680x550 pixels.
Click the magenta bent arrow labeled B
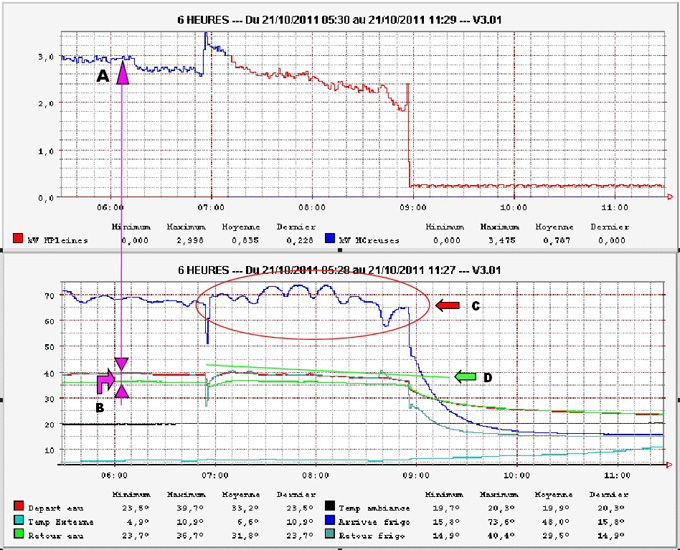click(106, 381)
